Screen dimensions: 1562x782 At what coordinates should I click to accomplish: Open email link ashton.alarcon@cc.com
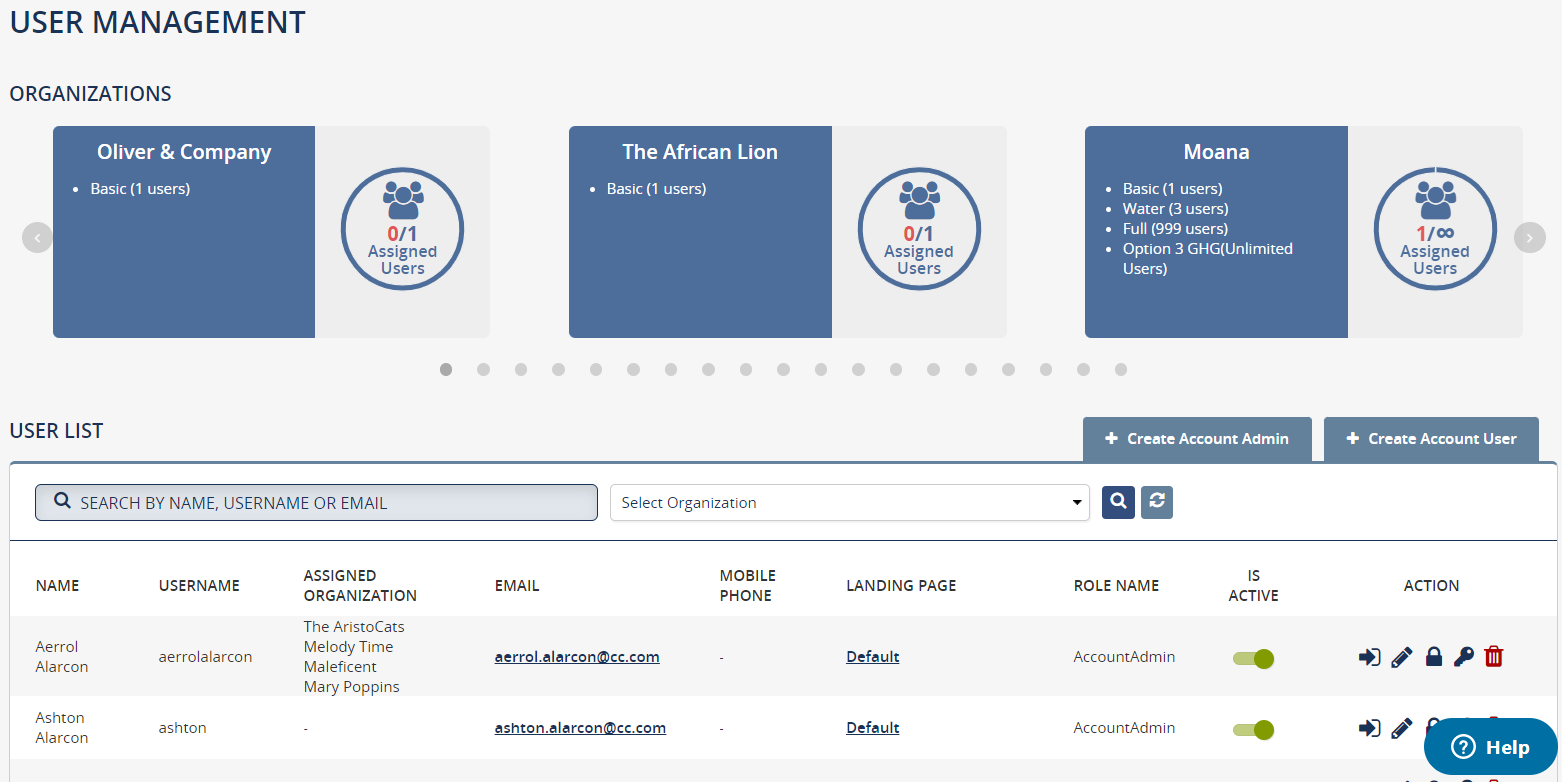(580, 728)
